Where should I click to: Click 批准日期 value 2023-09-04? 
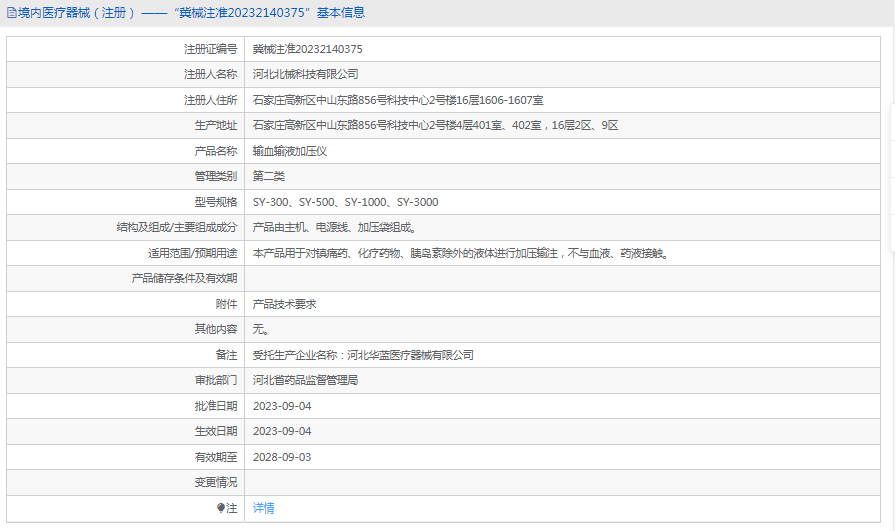pyautogui.click(x=282, y=406)
